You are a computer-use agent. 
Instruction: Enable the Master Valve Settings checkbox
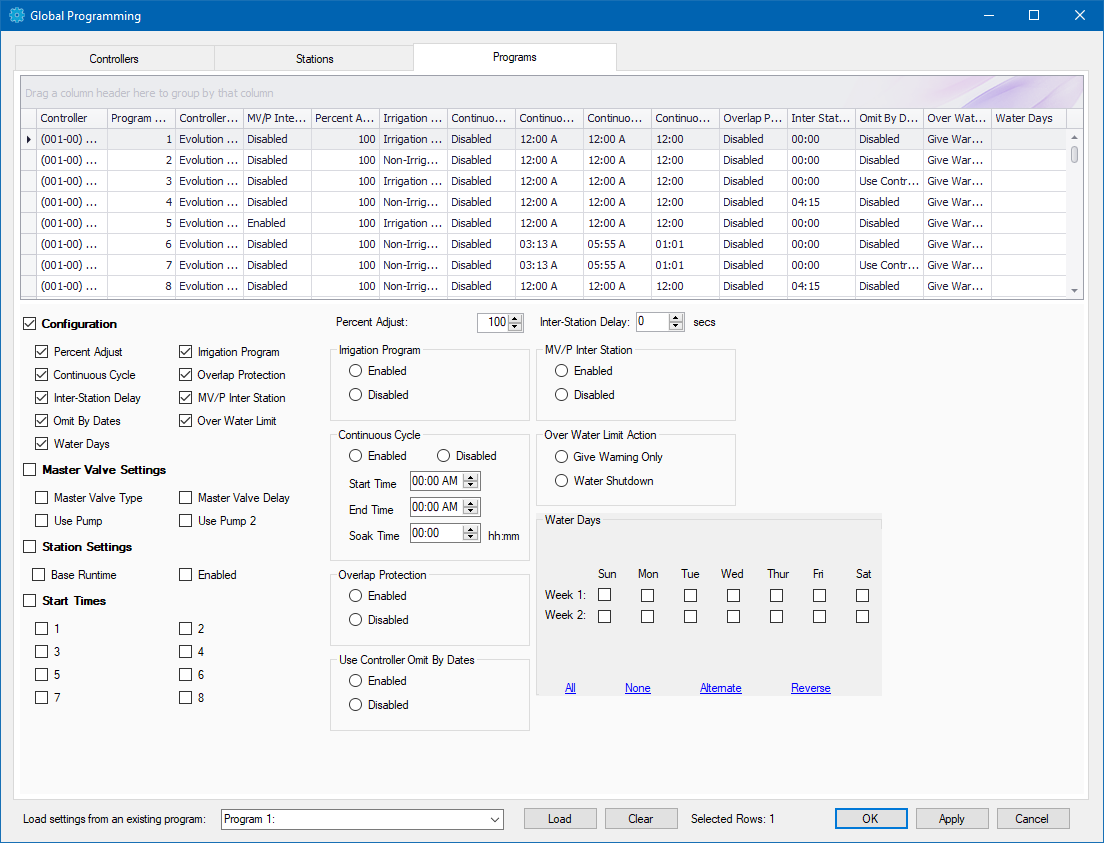(x=30, y=470)
